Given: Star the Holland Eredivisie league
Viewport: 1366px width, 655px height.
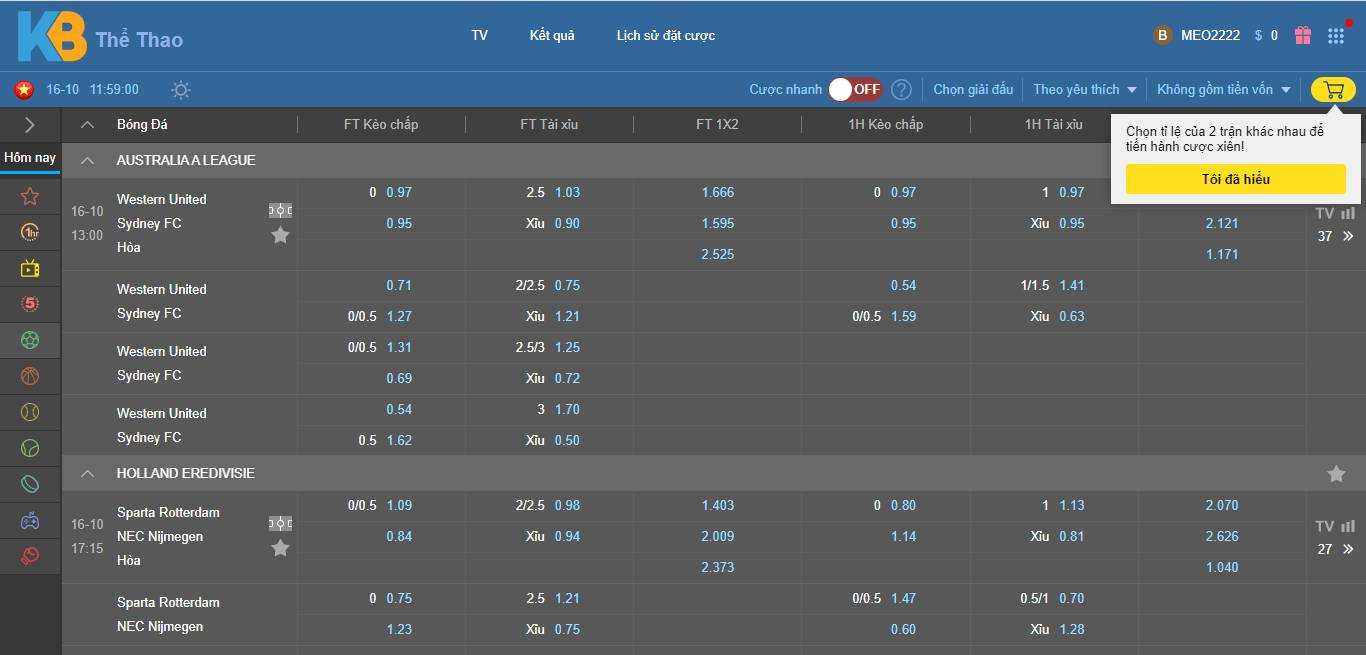Looking at the screenshot, I should (x=1336, y=474).
